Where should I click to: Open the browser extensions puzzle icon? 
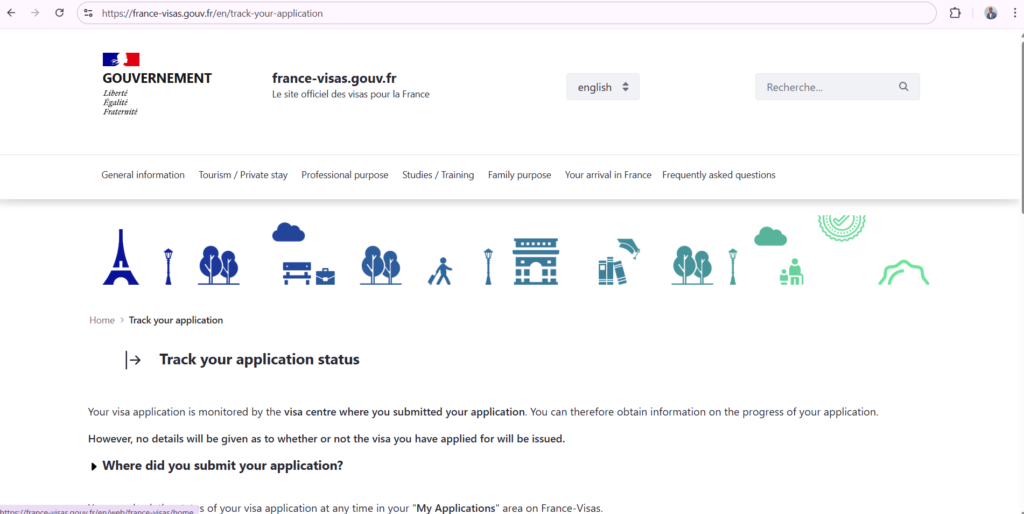(954, 13)
